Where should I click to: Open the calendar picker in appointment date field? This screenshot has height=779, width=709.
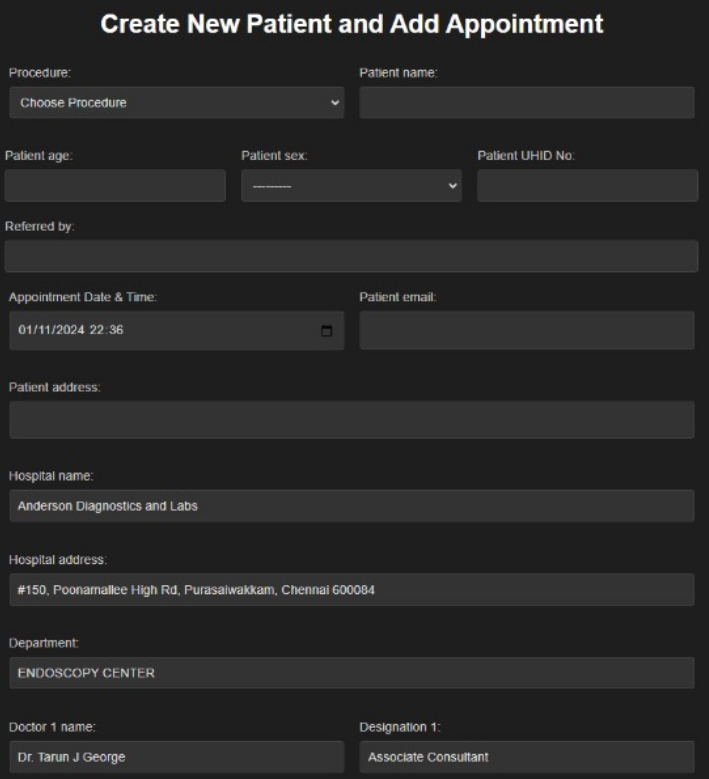point(326,331)
